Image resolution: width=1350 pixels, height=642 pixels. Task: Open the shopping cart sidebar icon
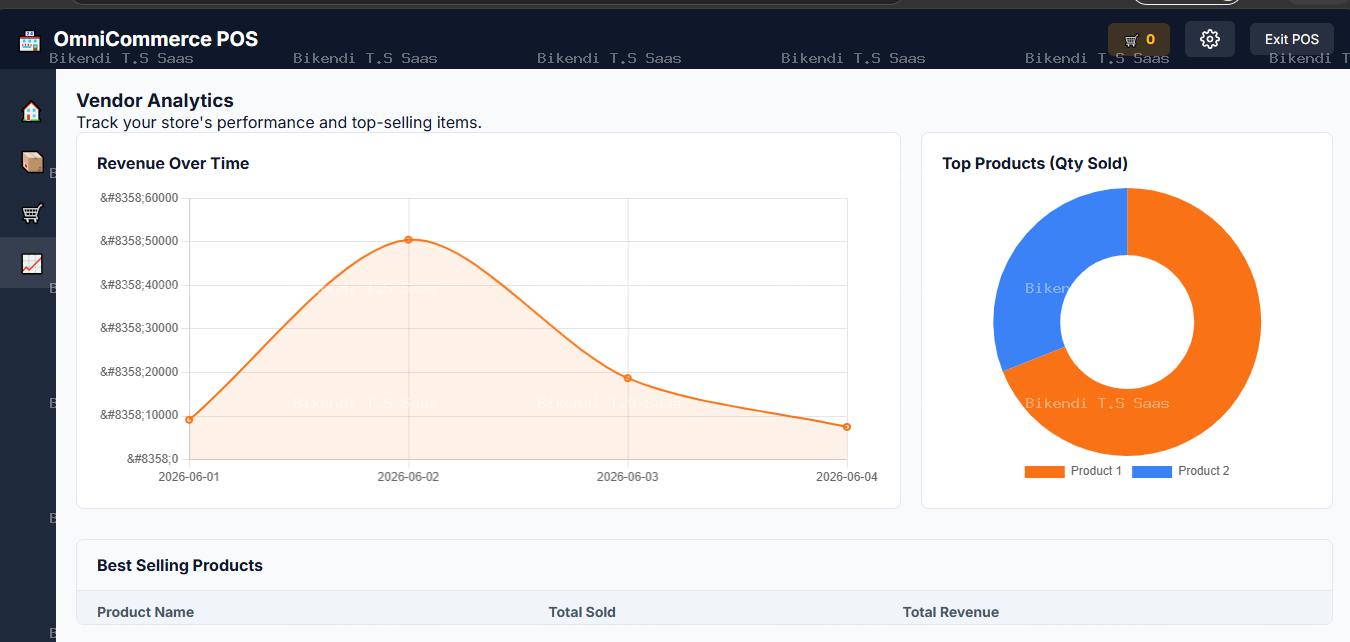tap(31, 213)
